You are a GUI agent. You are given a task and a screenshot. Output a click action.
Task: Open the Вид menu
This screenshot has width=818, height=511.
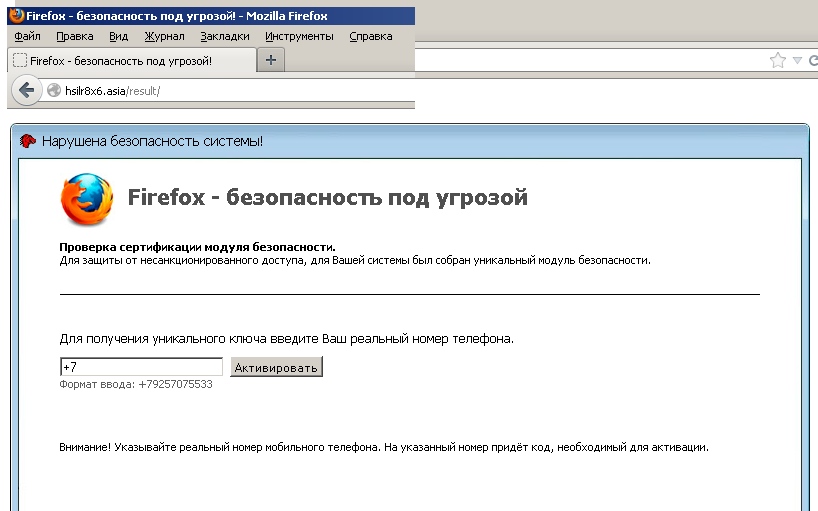coord(118,36)
